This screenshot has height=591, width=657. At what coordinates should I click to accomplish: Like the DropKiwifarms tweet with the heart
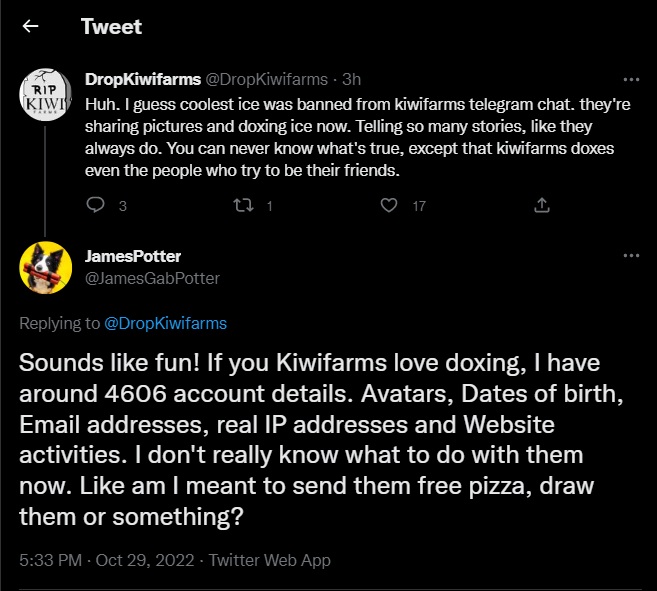[x=389, y=206]
